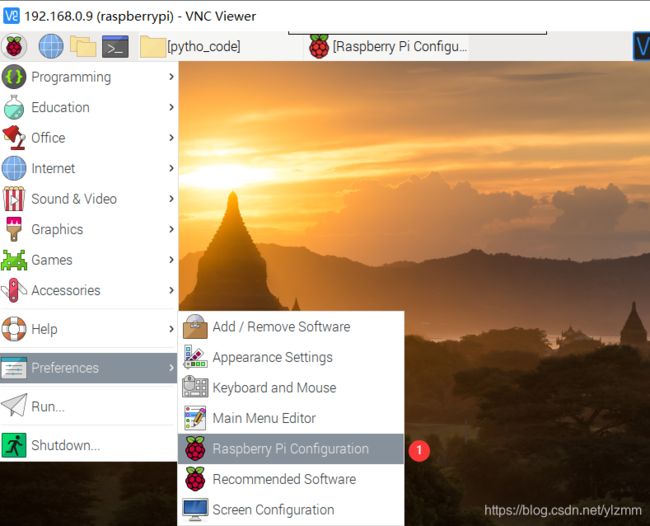Image resolution: width=650 pixels, height=526 pixels.
Task: Expand the Sound & Video submenu arrow
Action: [x=171, y=199]
